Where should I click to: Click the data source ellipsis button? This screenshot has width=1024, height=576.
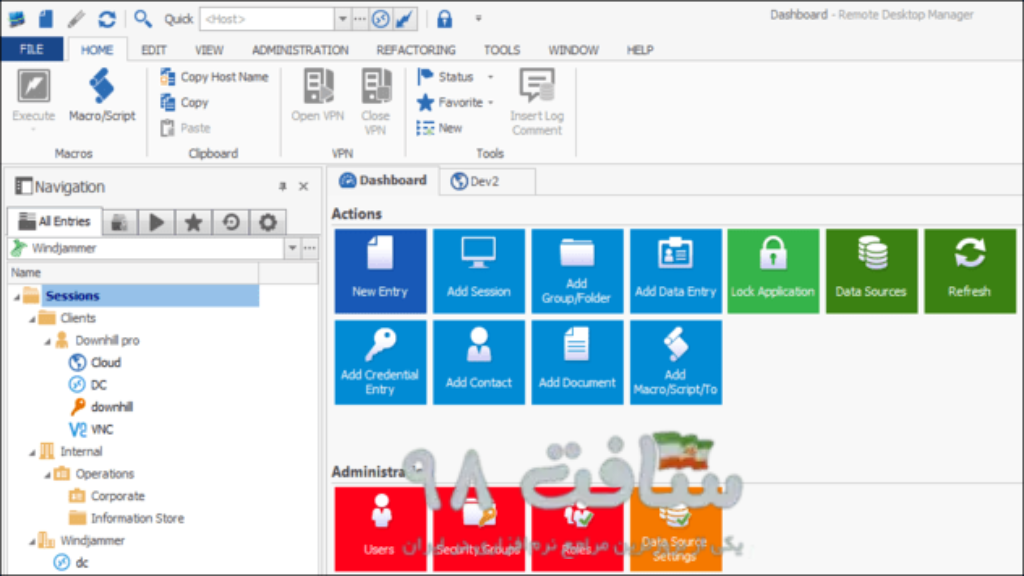pyautogui.click(x=310, y=248)
